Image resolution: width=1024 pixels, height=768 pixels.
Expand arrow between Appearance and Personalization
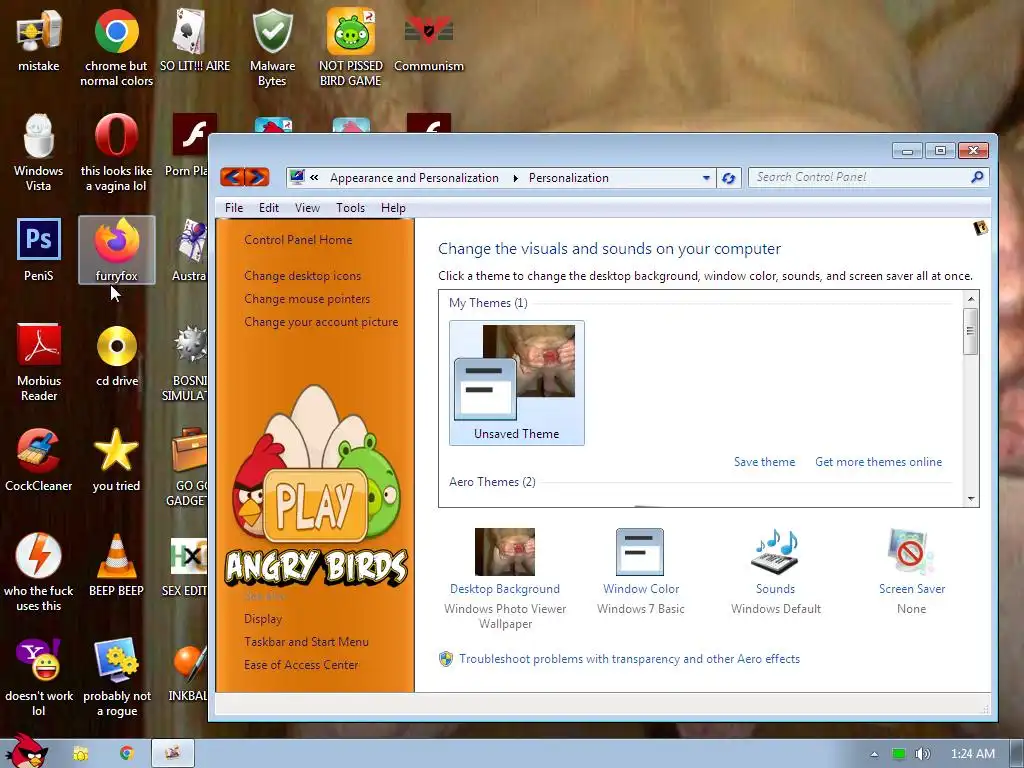click(515, 178)
